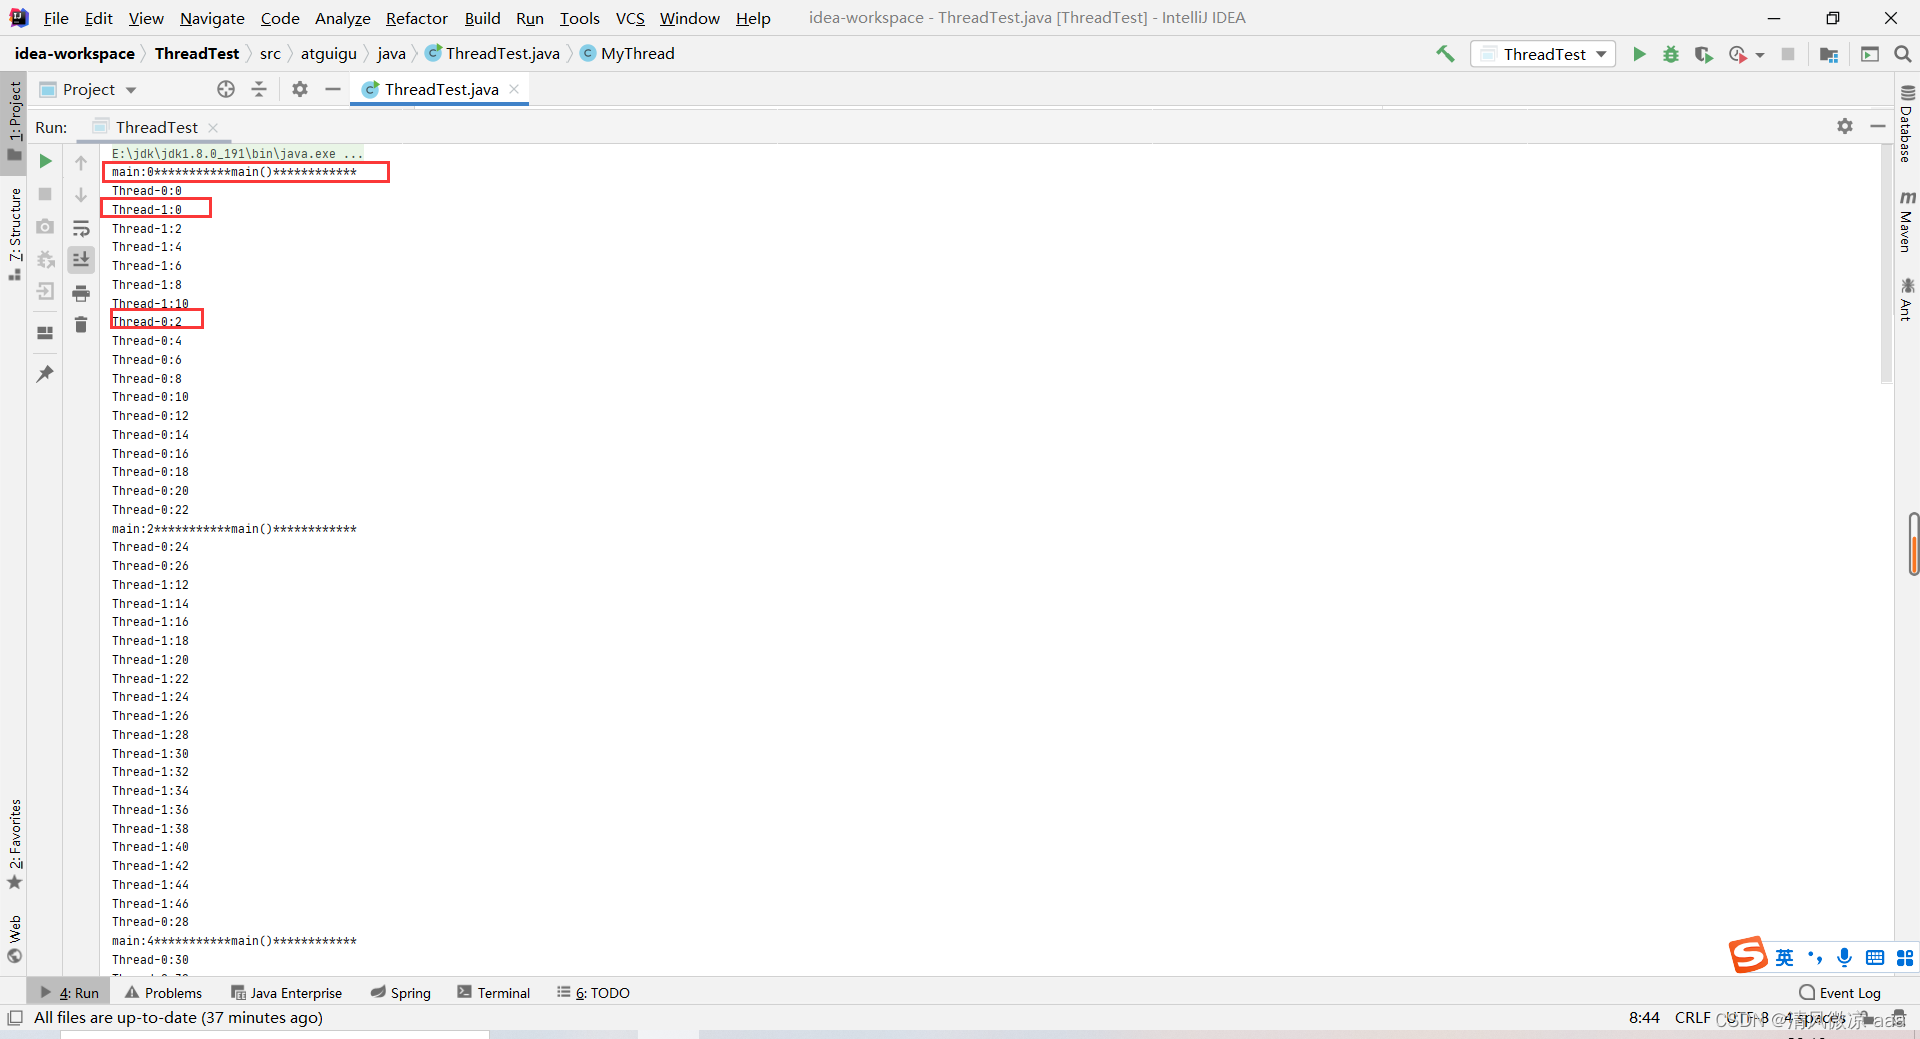
Task: Hide the Run tool window
Action: click(1878, 126)
